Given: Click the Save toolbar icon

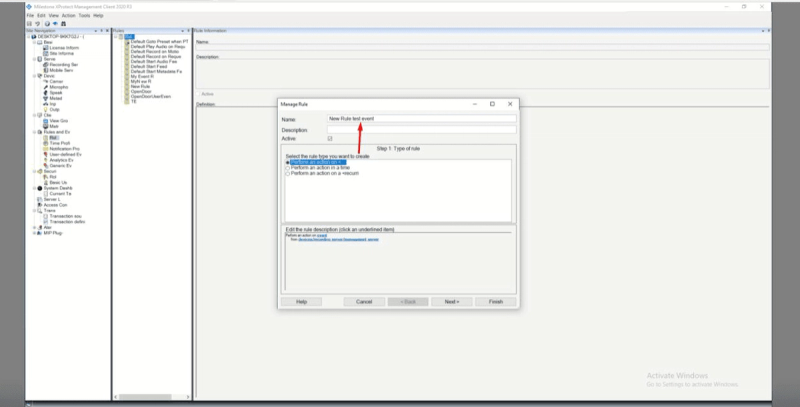Looking at the screenshot, I should [30, 23].
